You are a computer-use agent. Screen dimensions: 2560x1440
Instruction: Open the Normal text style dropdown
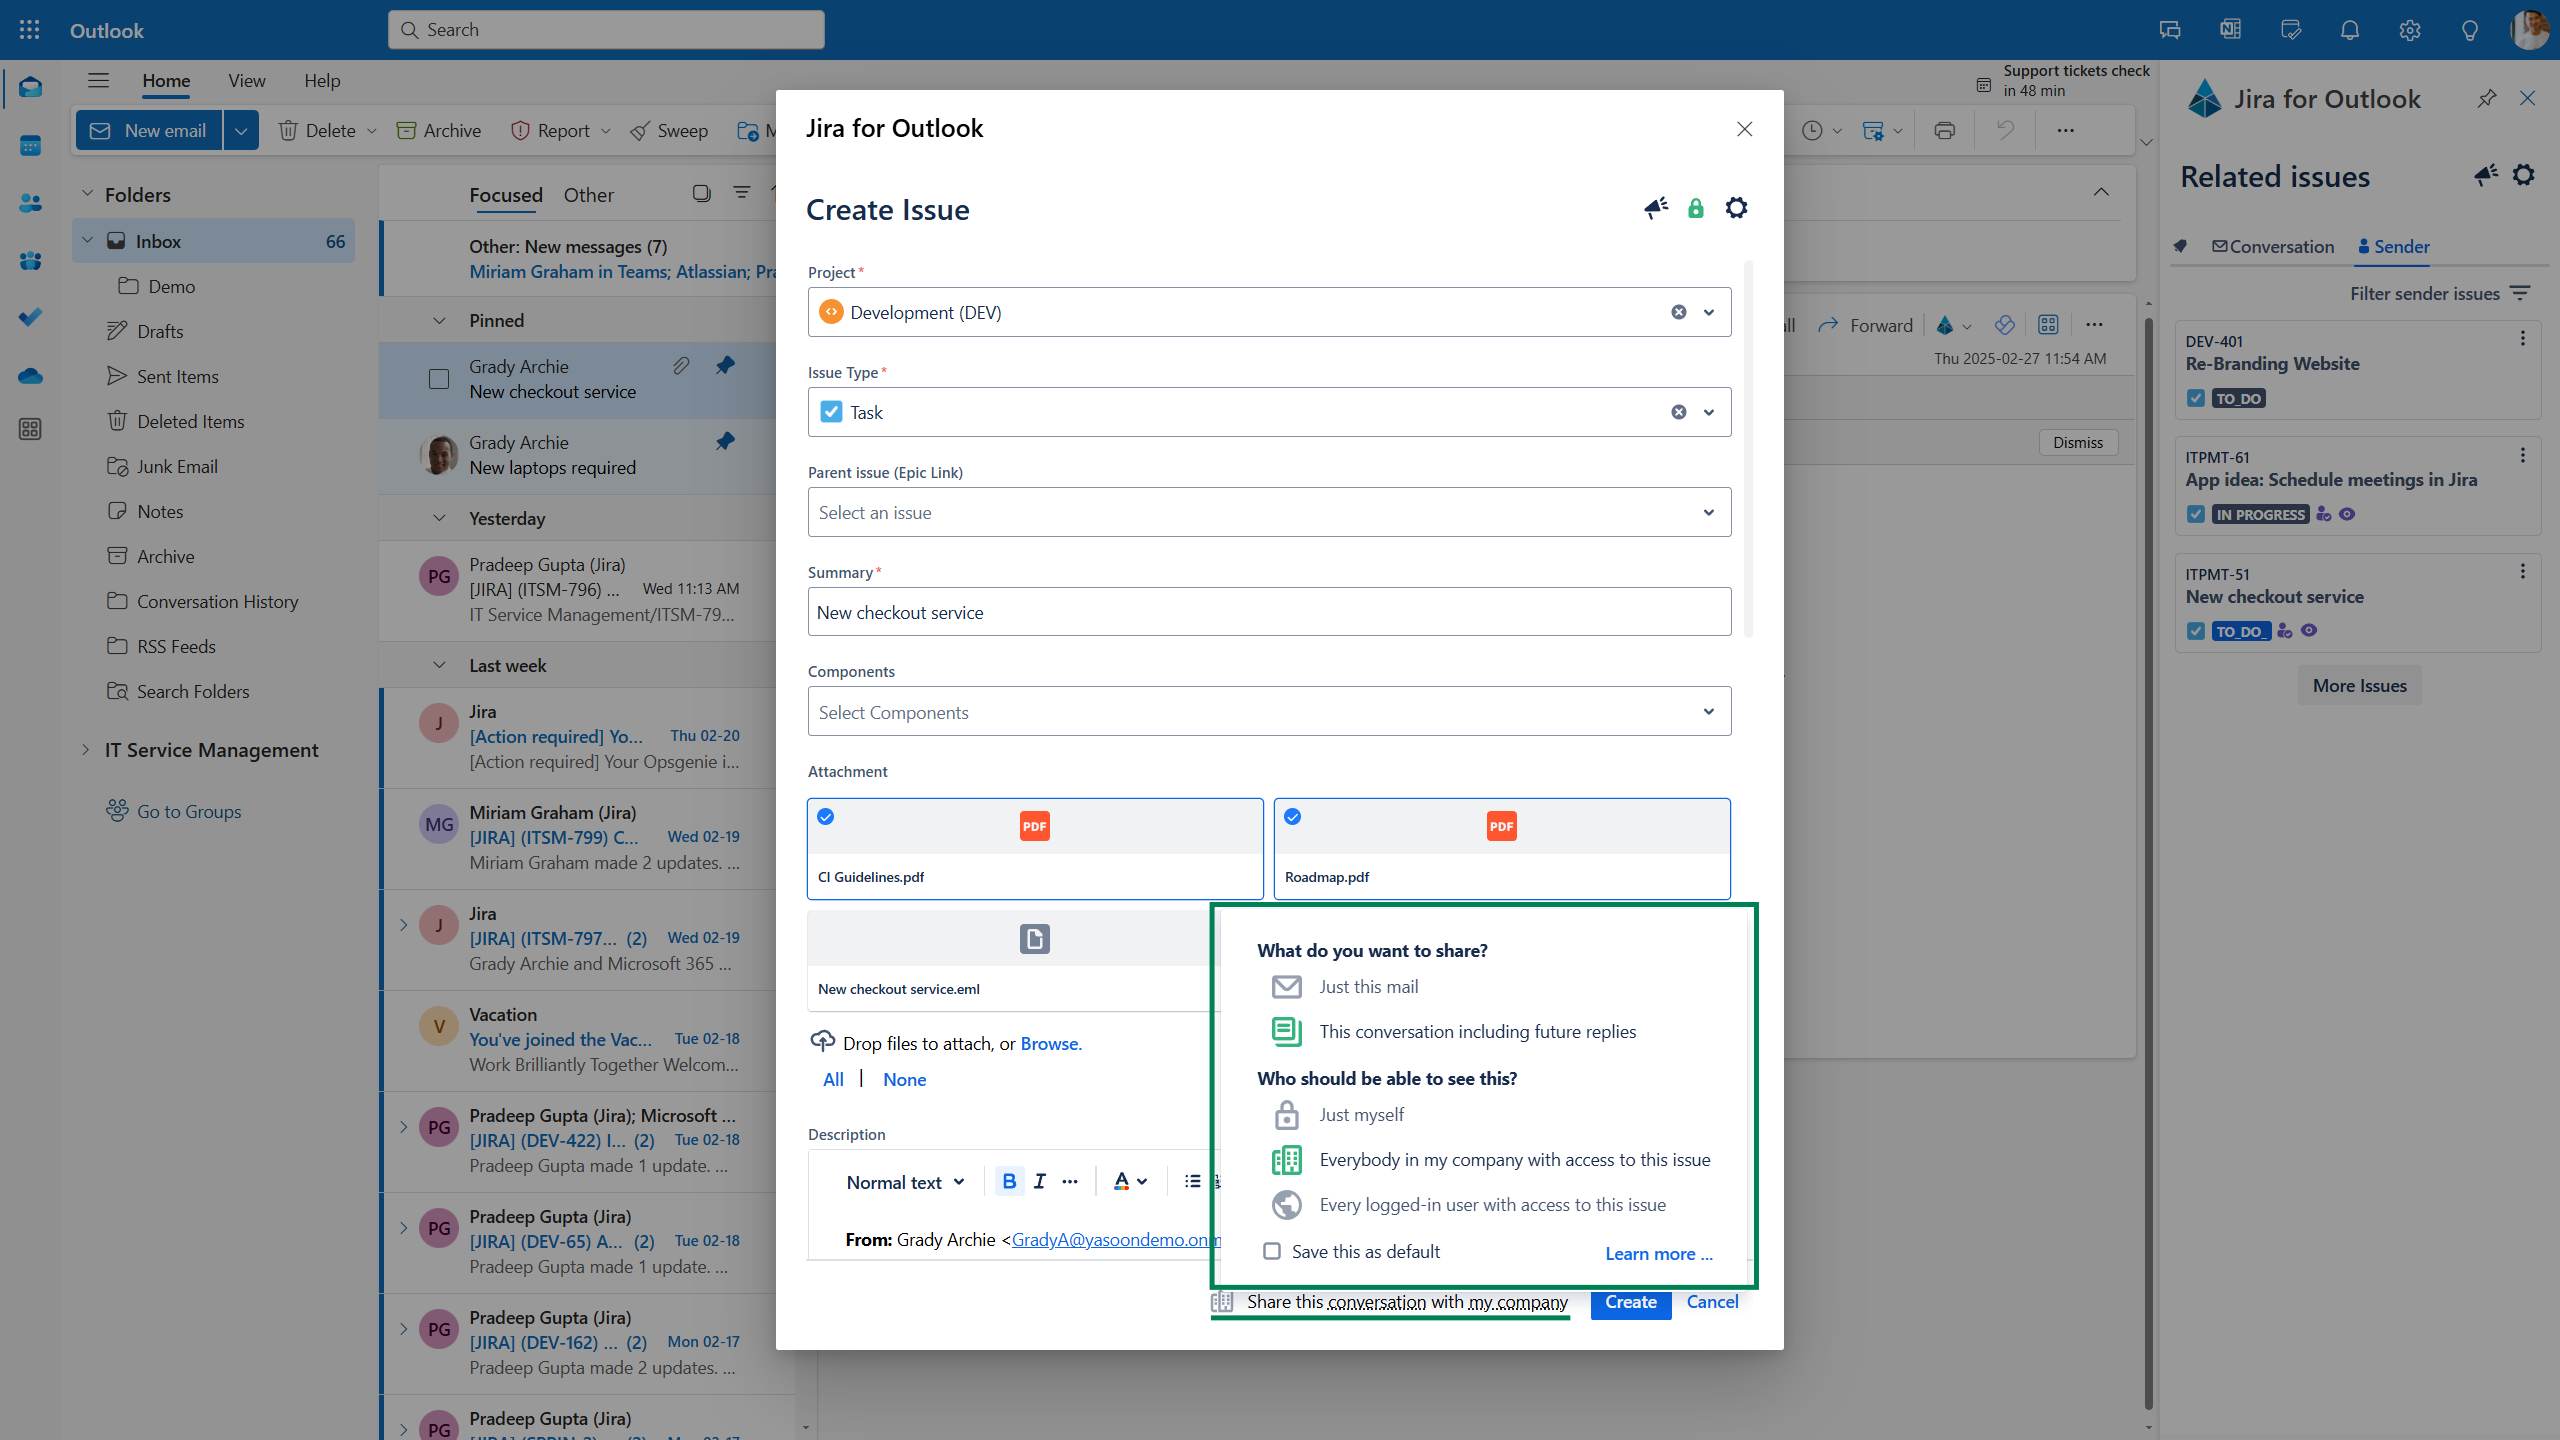pos(905,1182)
